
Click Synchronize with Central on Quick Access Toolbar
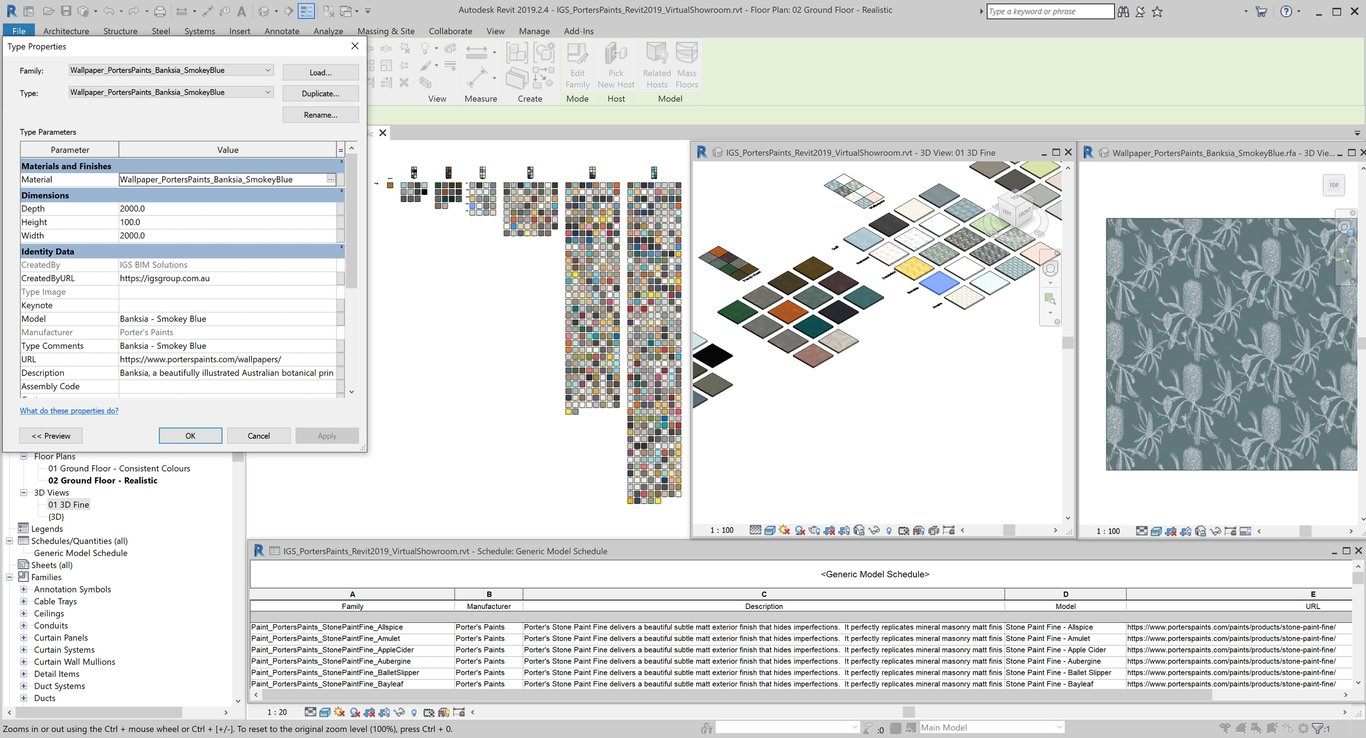click(x=82, y=9)
